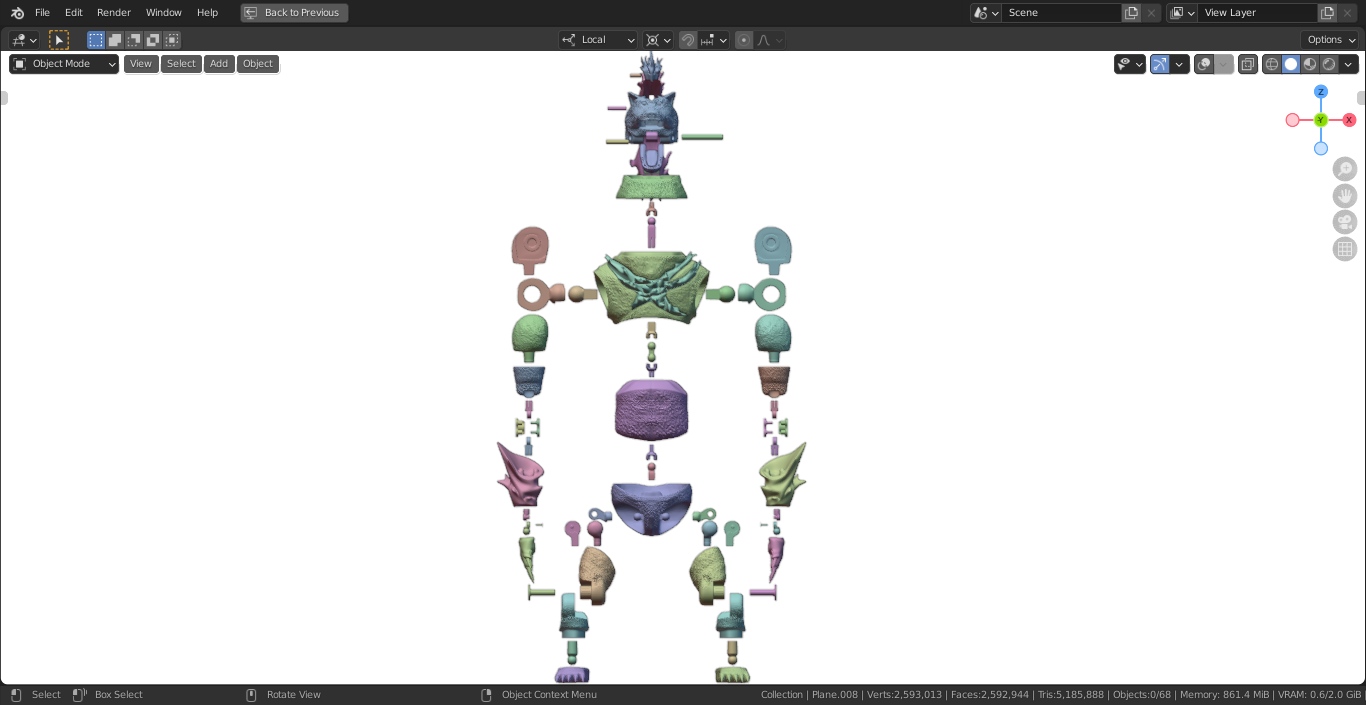Switch orthographic/perspective with the grid icon
The image size is (1366, 705).
[1345, 249]
